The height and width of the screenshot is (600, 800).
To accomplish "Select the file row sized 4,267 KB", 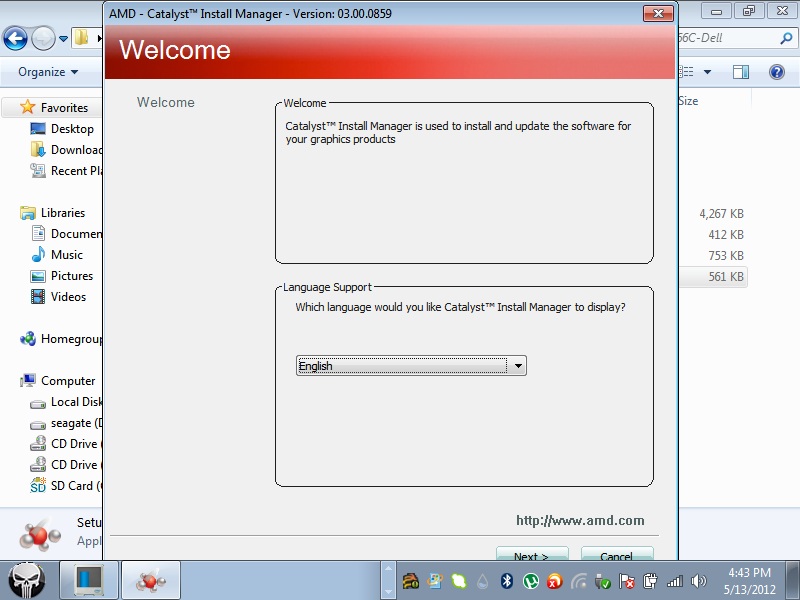I will tap(713, 214).
